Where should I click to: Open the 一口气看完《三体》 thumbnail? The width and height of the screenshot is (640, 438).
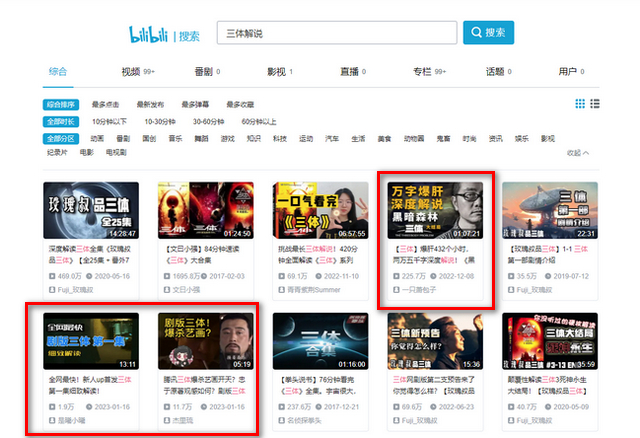coord(320,211)
